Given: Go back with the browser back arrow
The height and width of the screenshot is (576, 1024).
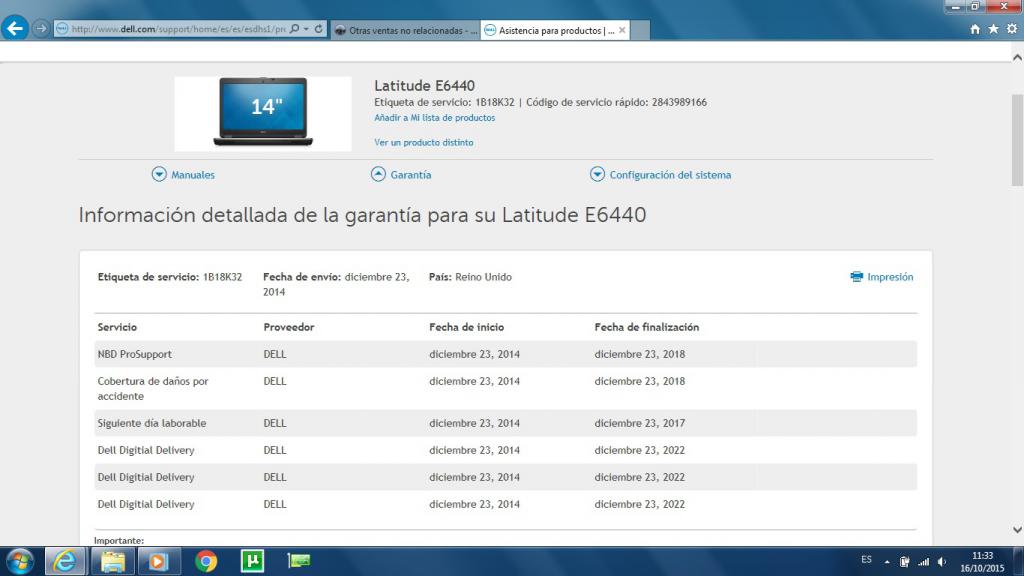Looking at the screenshot, I should click(15, 29).
